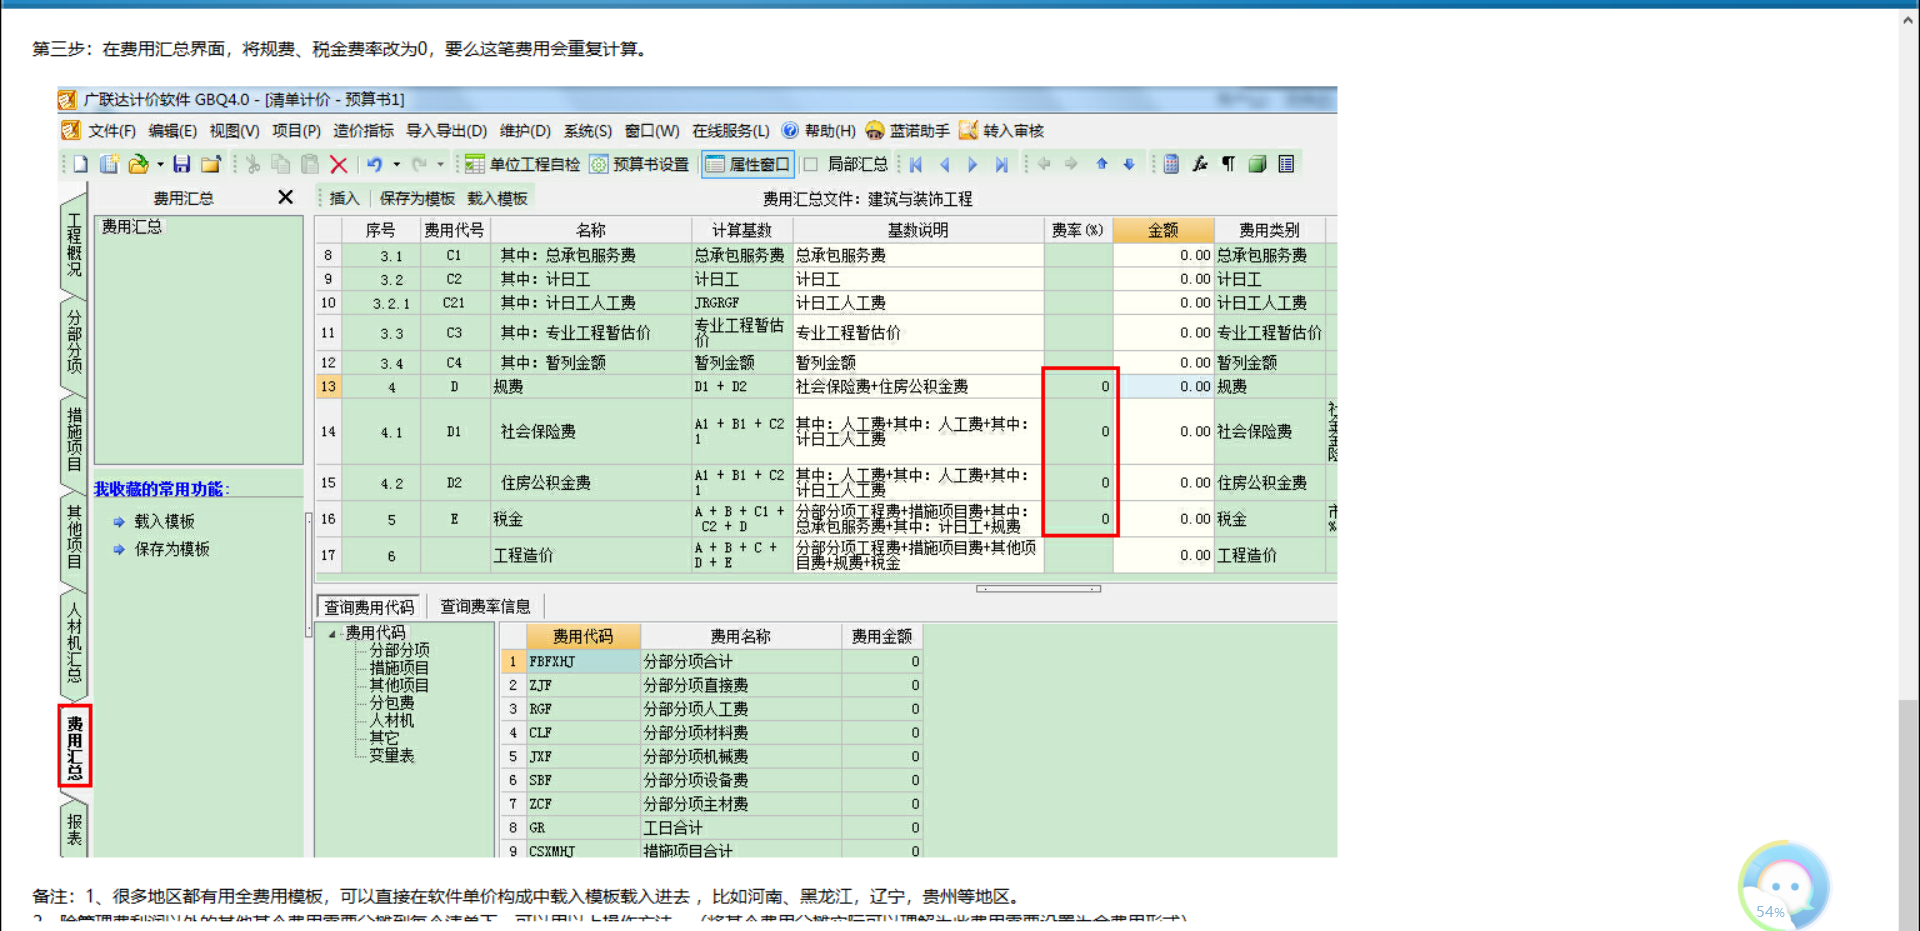The image size is (1920, 931).
Task: Move row up with blue arrow
Action: coord(1101,164)
